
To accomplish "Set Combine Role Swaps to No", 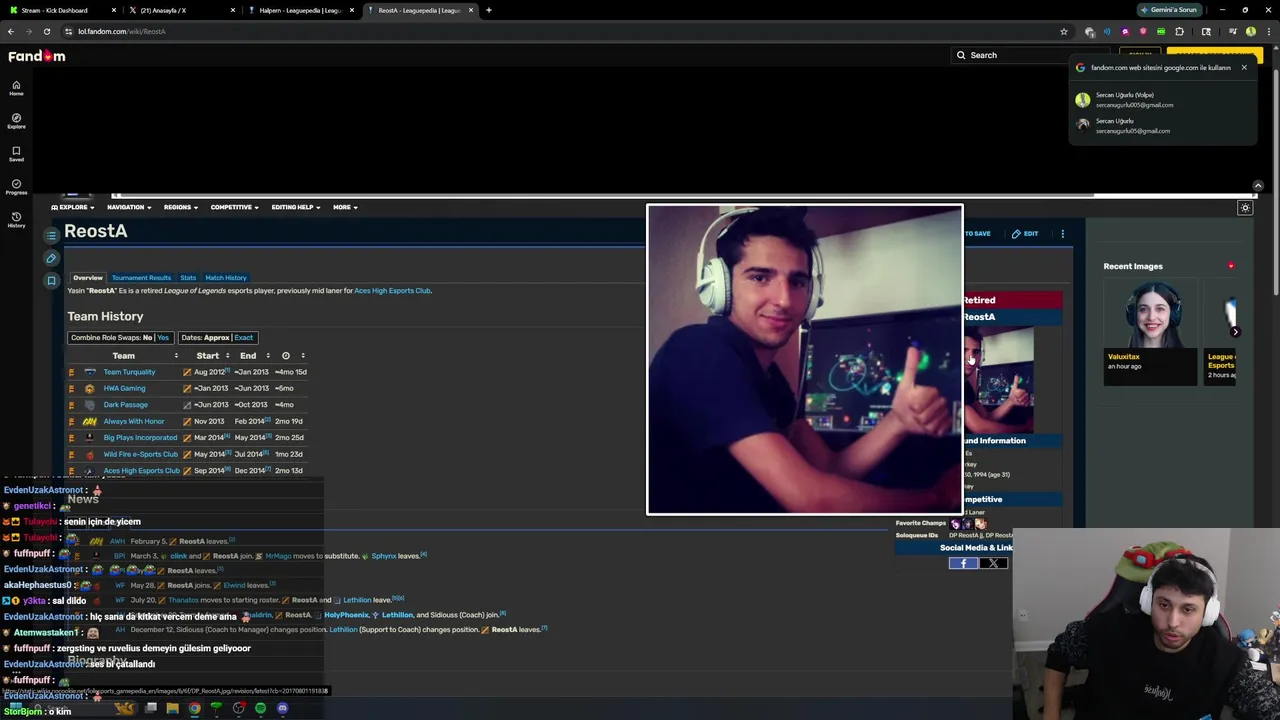I will [148, 337].
